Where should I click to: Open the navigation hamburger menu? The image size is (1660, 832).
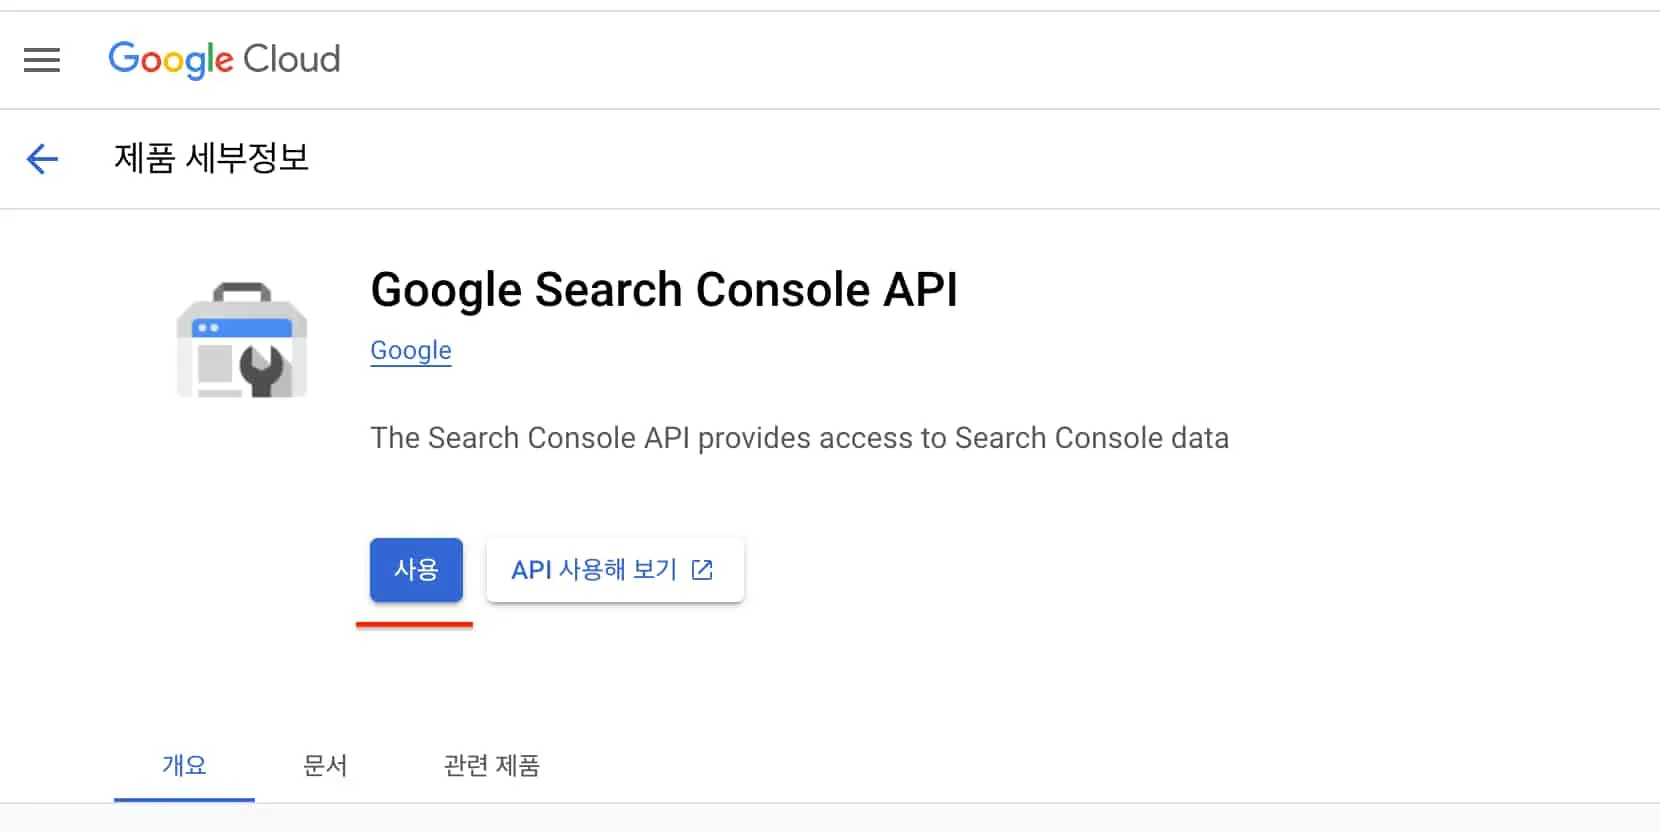click(x=42, y=60)
